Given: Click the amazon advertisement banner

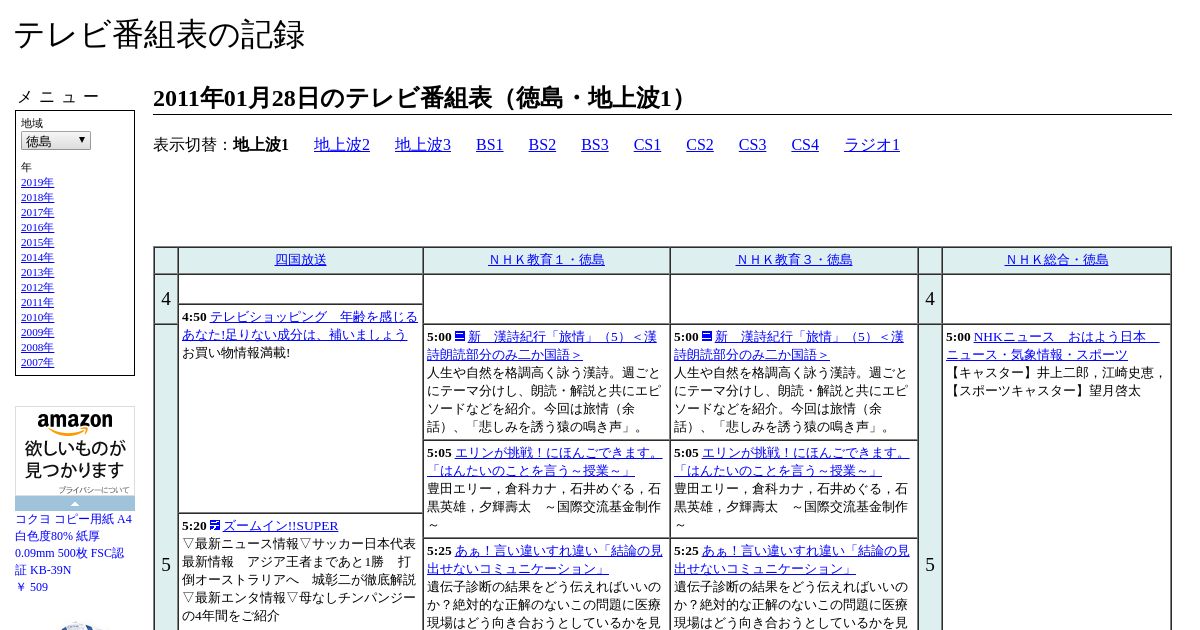Looking at the screenshot, I should [x=75, y=450].
